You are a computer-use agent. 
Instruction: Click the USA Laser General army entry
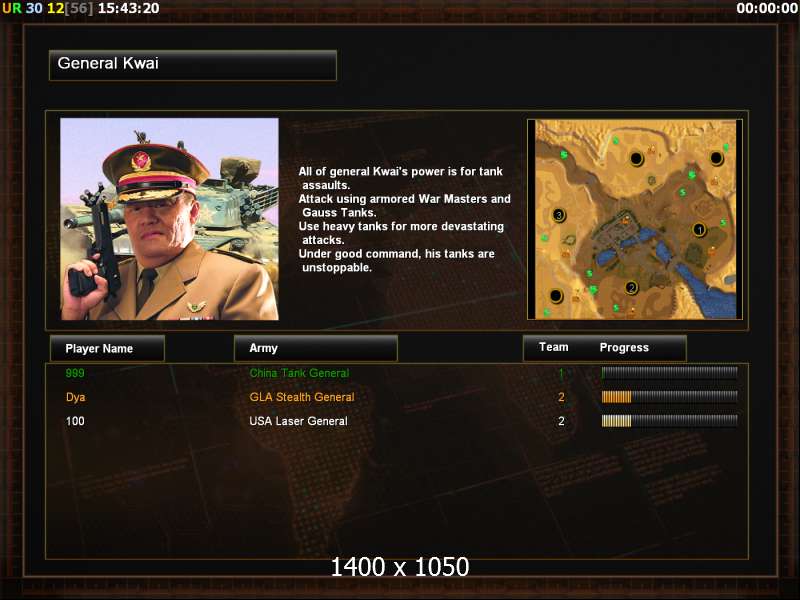298,421
